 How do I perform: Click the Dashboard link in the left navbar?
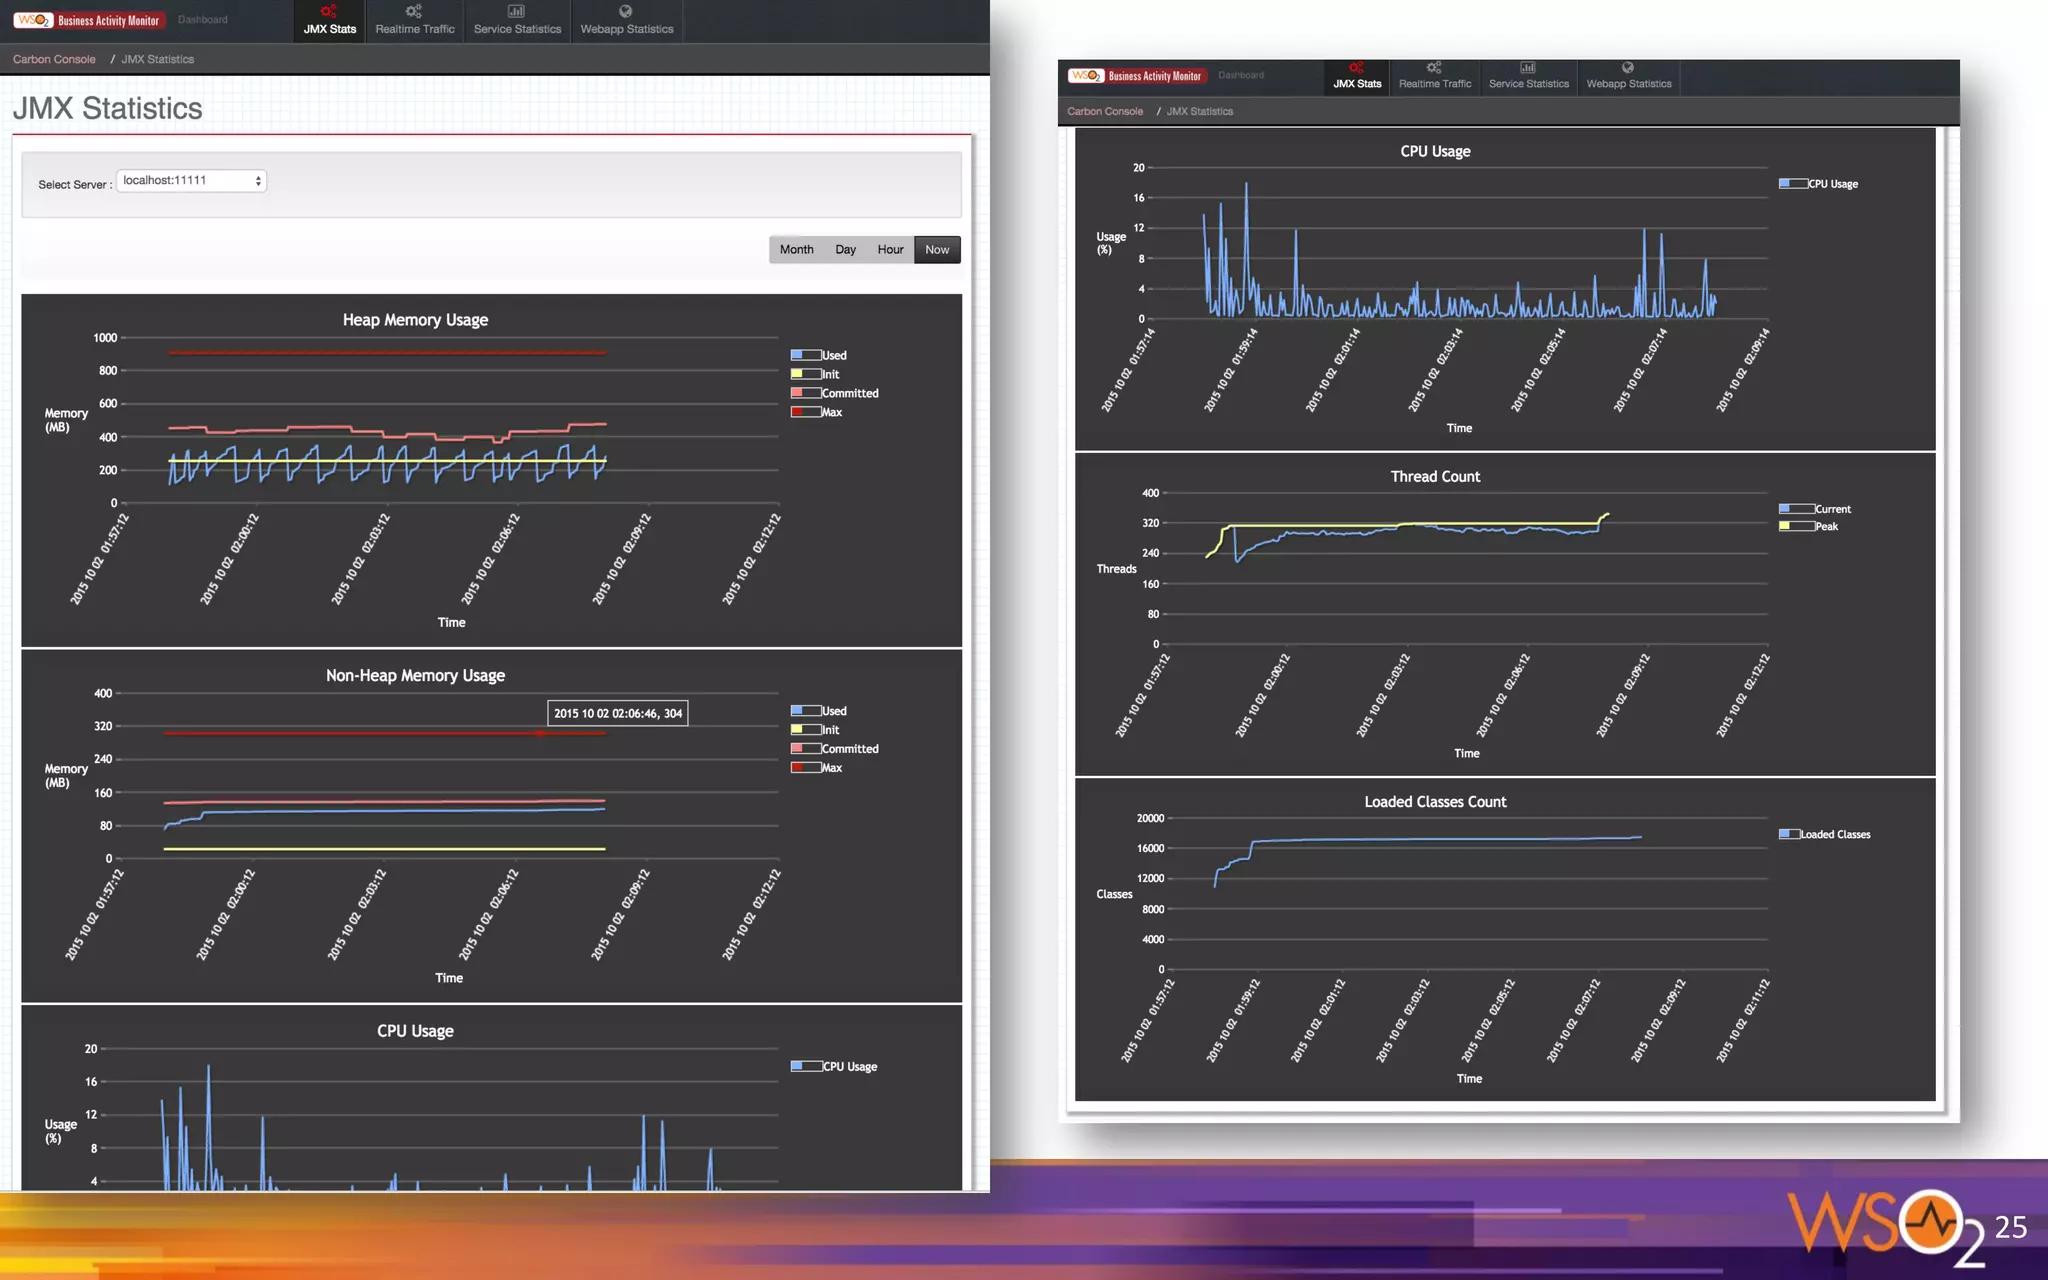click(202, 20)
